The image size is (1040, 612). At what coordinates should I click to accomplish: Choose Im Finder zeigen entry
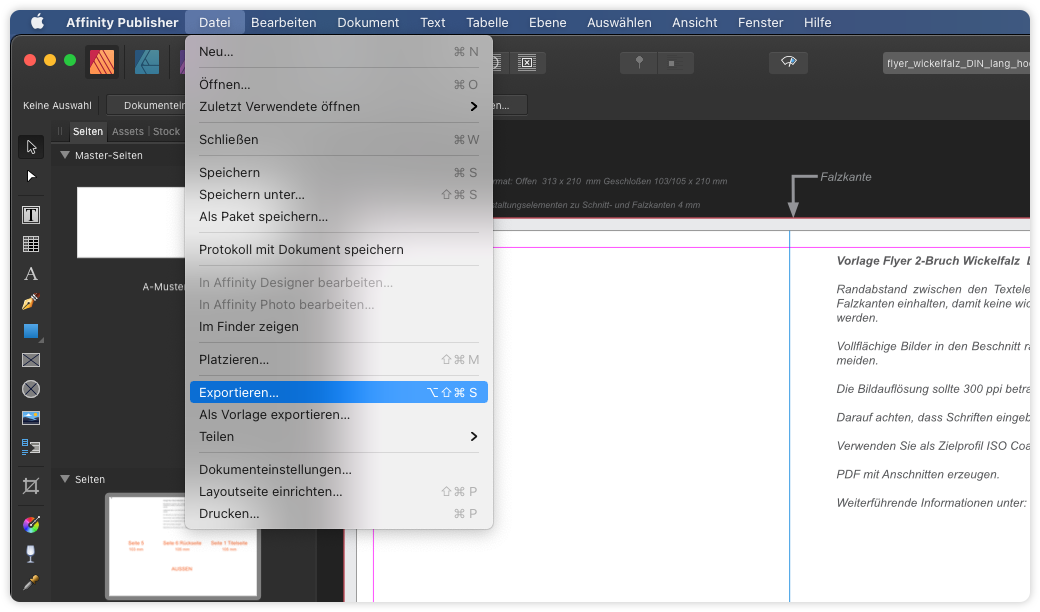[x=339, y=327]
